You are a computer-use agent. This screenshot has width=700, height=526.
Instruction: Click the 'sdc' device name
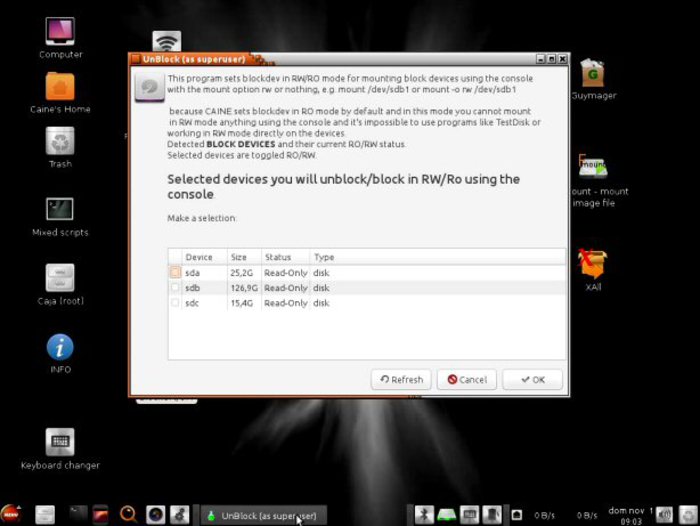(x=192, y=303)
